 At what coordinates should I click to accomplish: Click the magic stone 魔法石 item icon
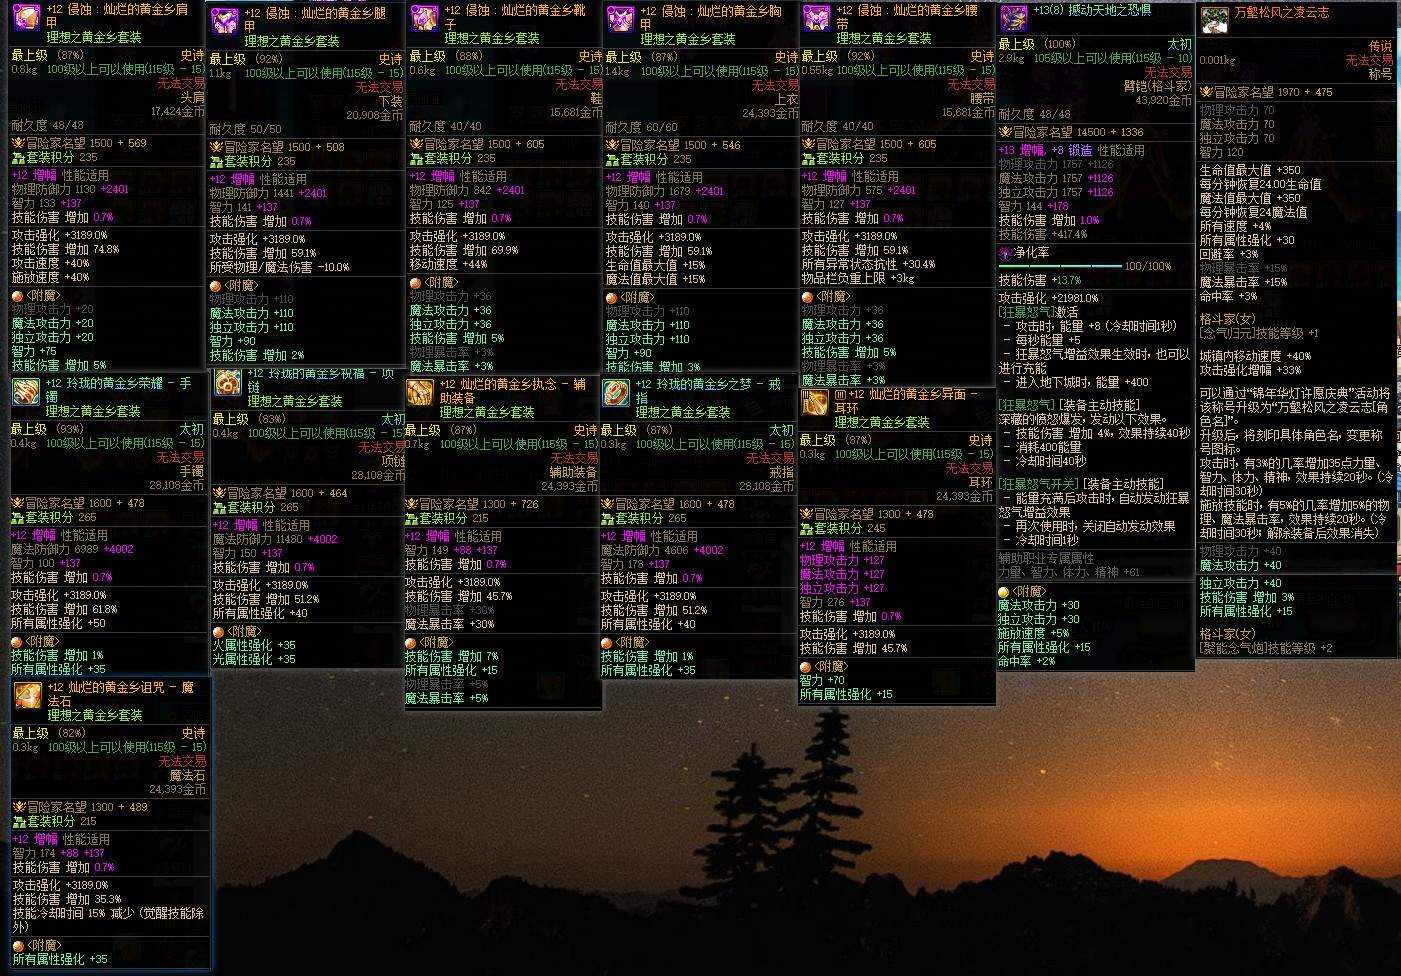(27, 695)
